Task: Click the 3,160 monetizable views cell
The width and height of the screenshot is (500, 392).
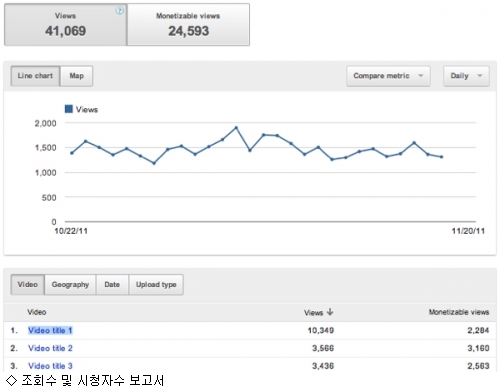Action: (x=478, y=348)
